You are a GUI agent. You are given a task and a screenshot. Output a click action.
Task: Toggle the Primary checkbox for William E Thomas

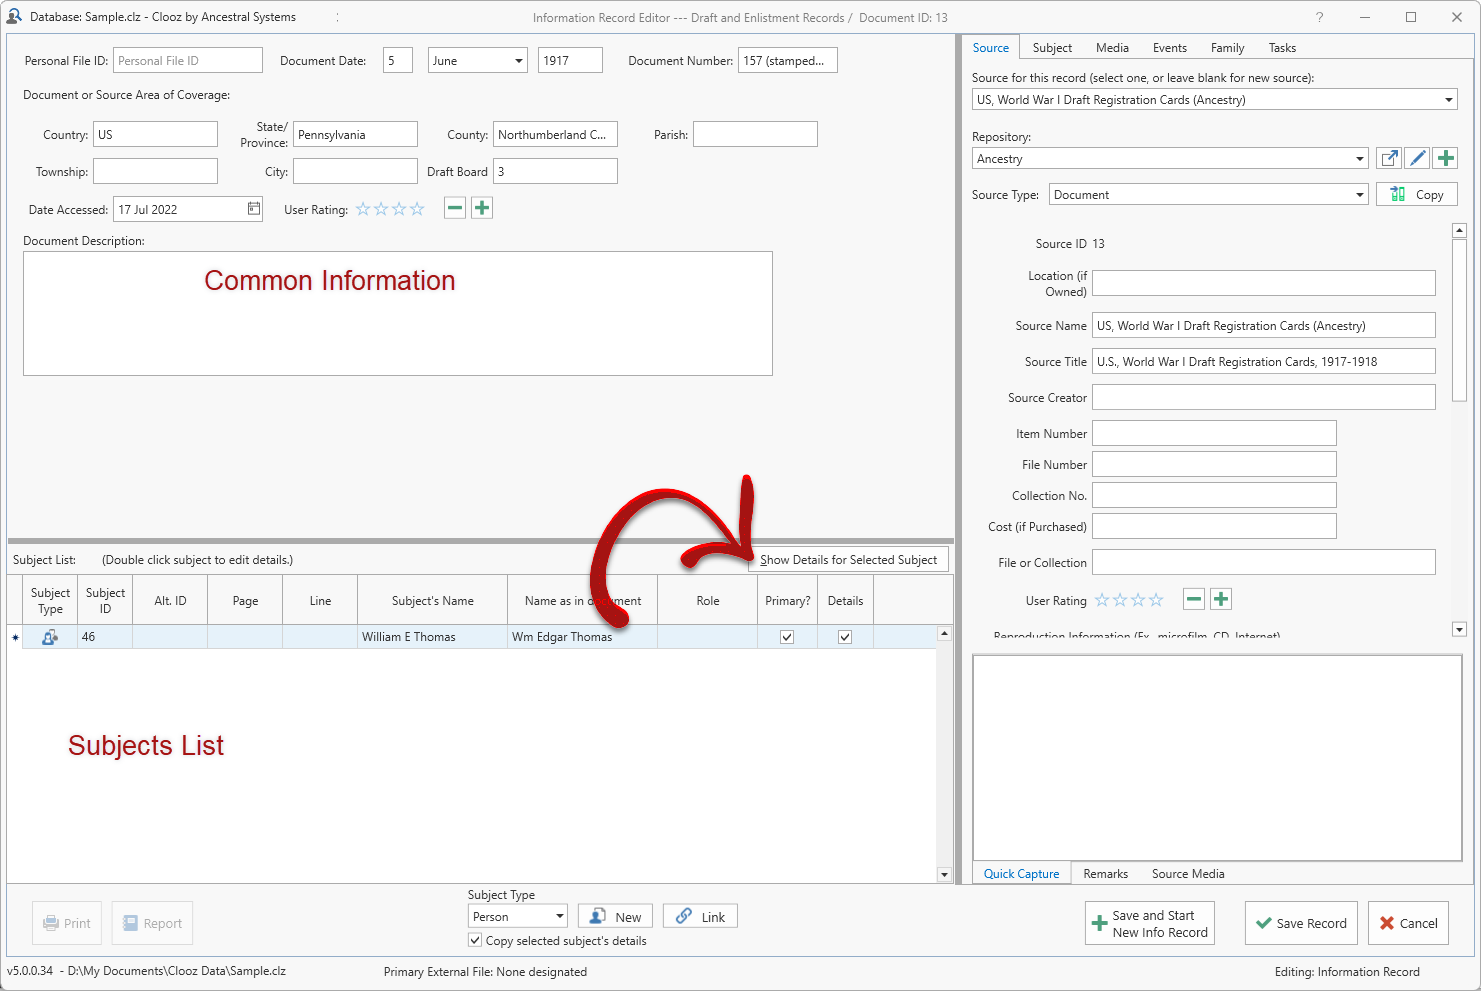pos(787,637)
